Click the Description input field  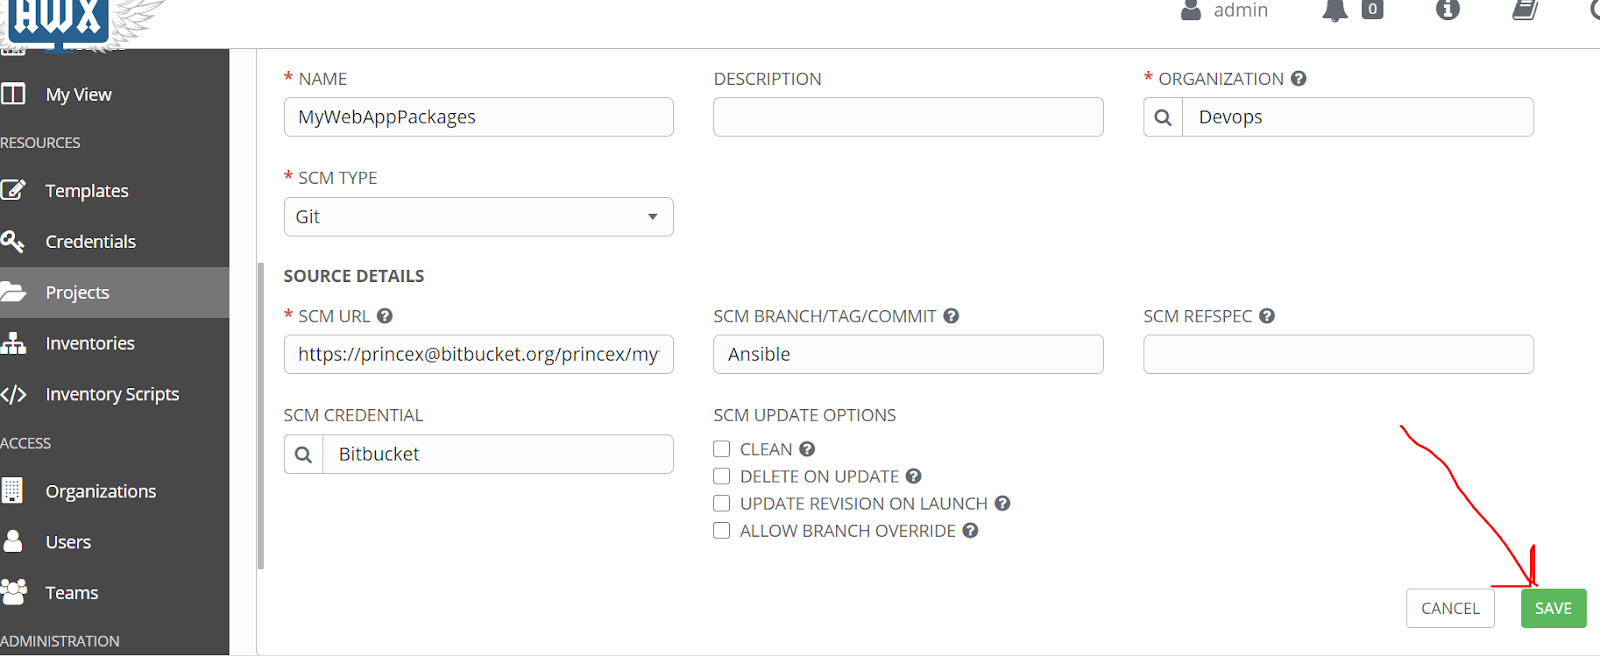pyautogui.click(x=908, y=117)
